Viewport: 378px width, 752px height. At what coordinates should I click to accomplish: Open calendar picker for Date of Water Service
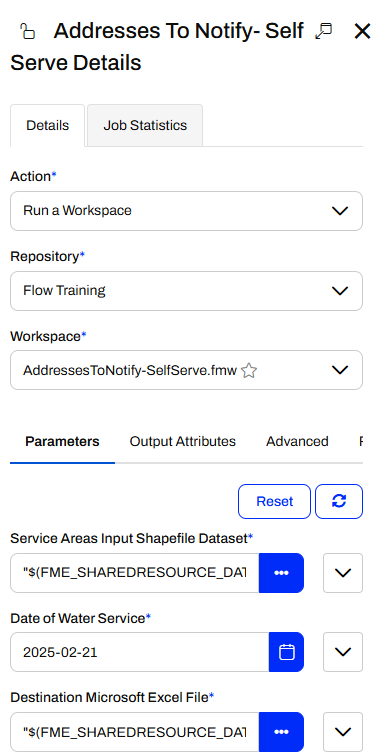coord(286,652)
